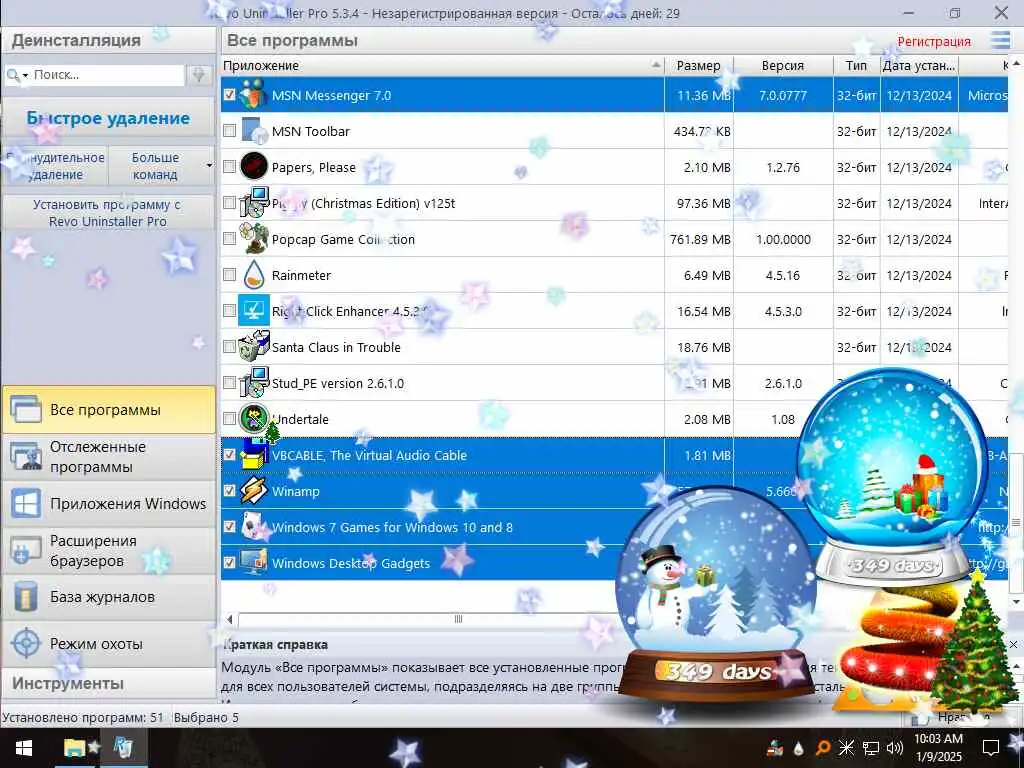Click the Больше команд button
Screen dimensions: 1024x768
(155, 166)
